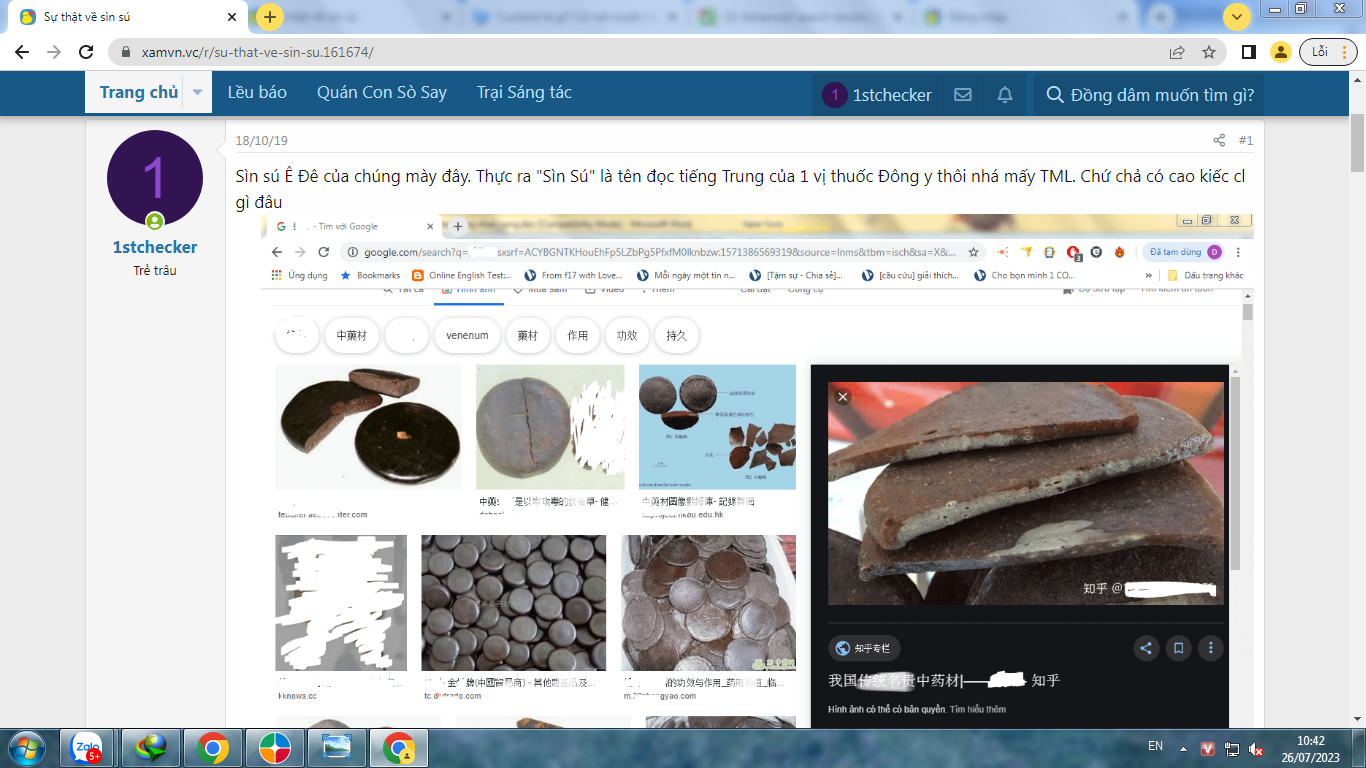Open the forum notifications bell icon

(x=1005, y=95)
